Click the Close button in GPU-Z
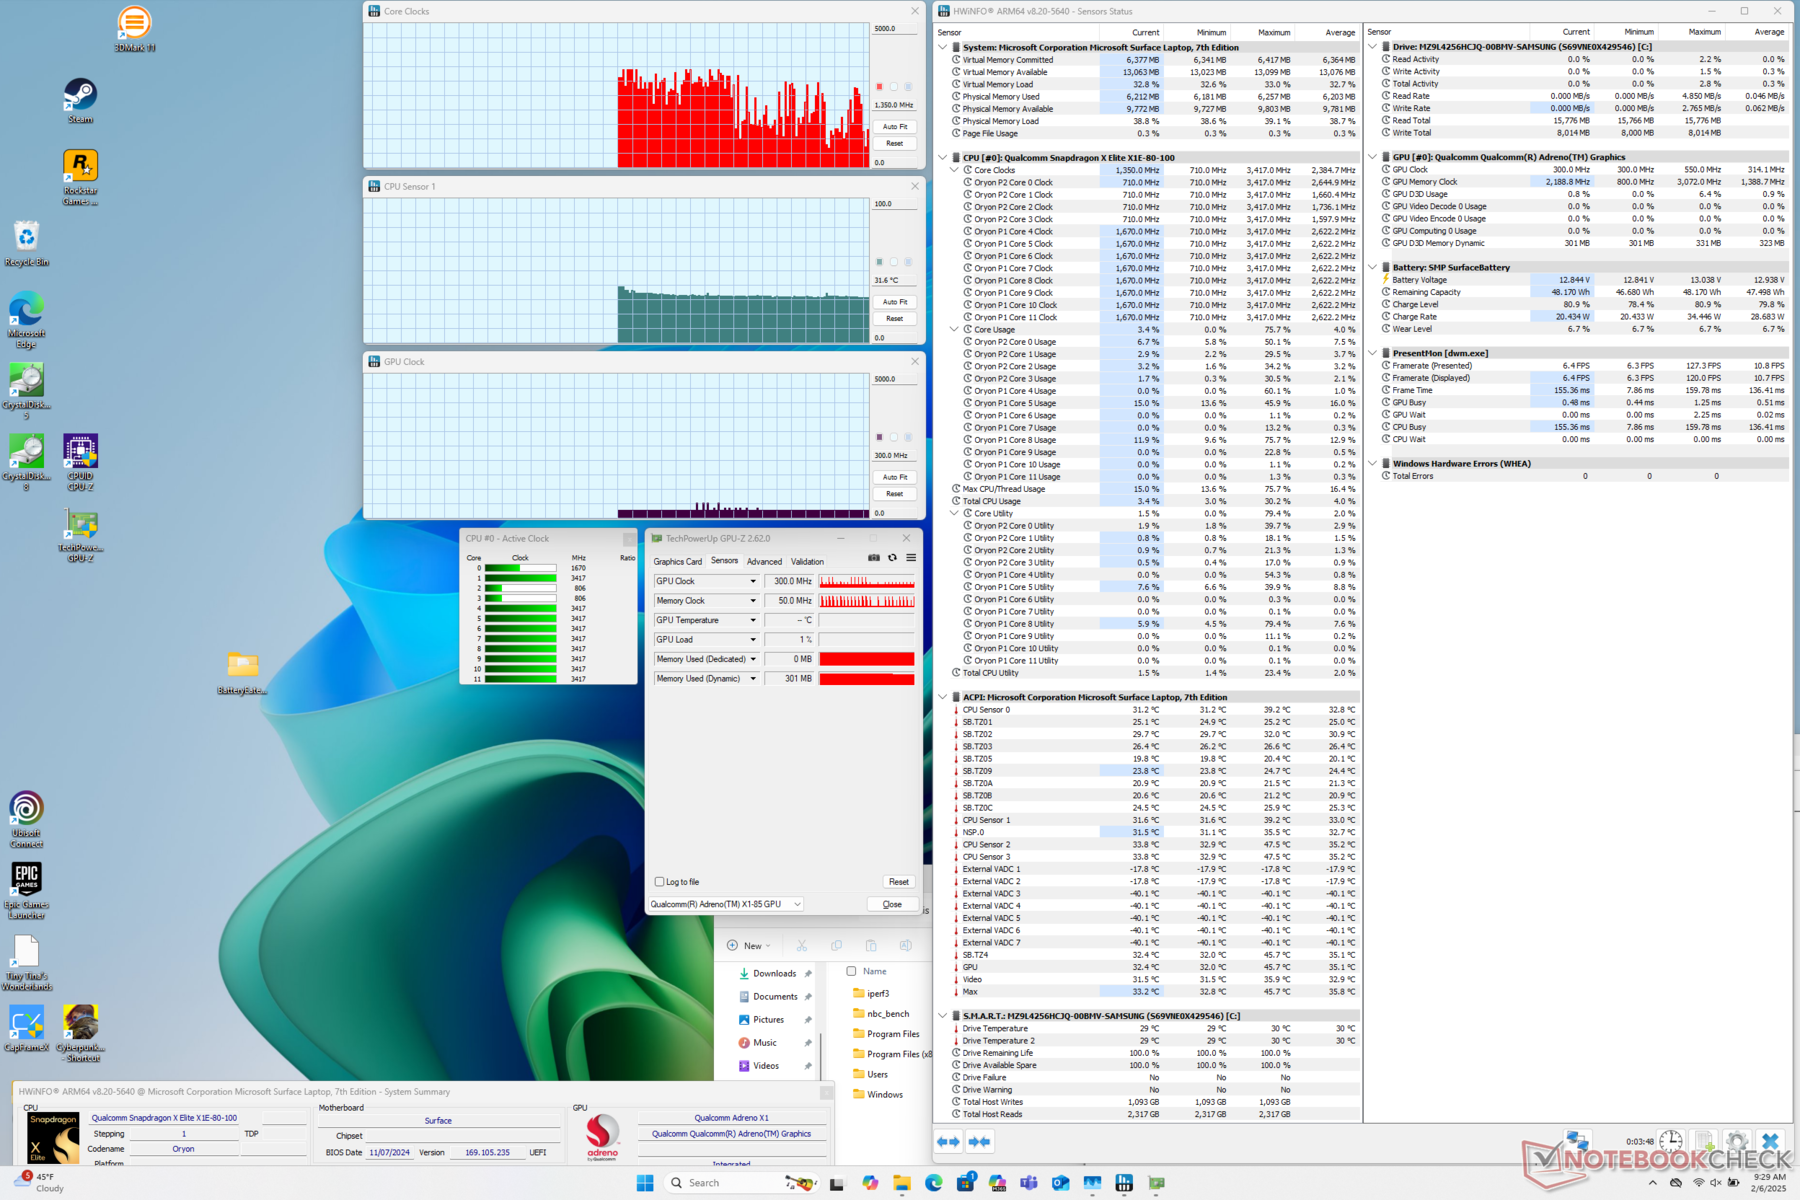The height and width of the screenshot is (1200, 1800). click(x=892, y=904)
